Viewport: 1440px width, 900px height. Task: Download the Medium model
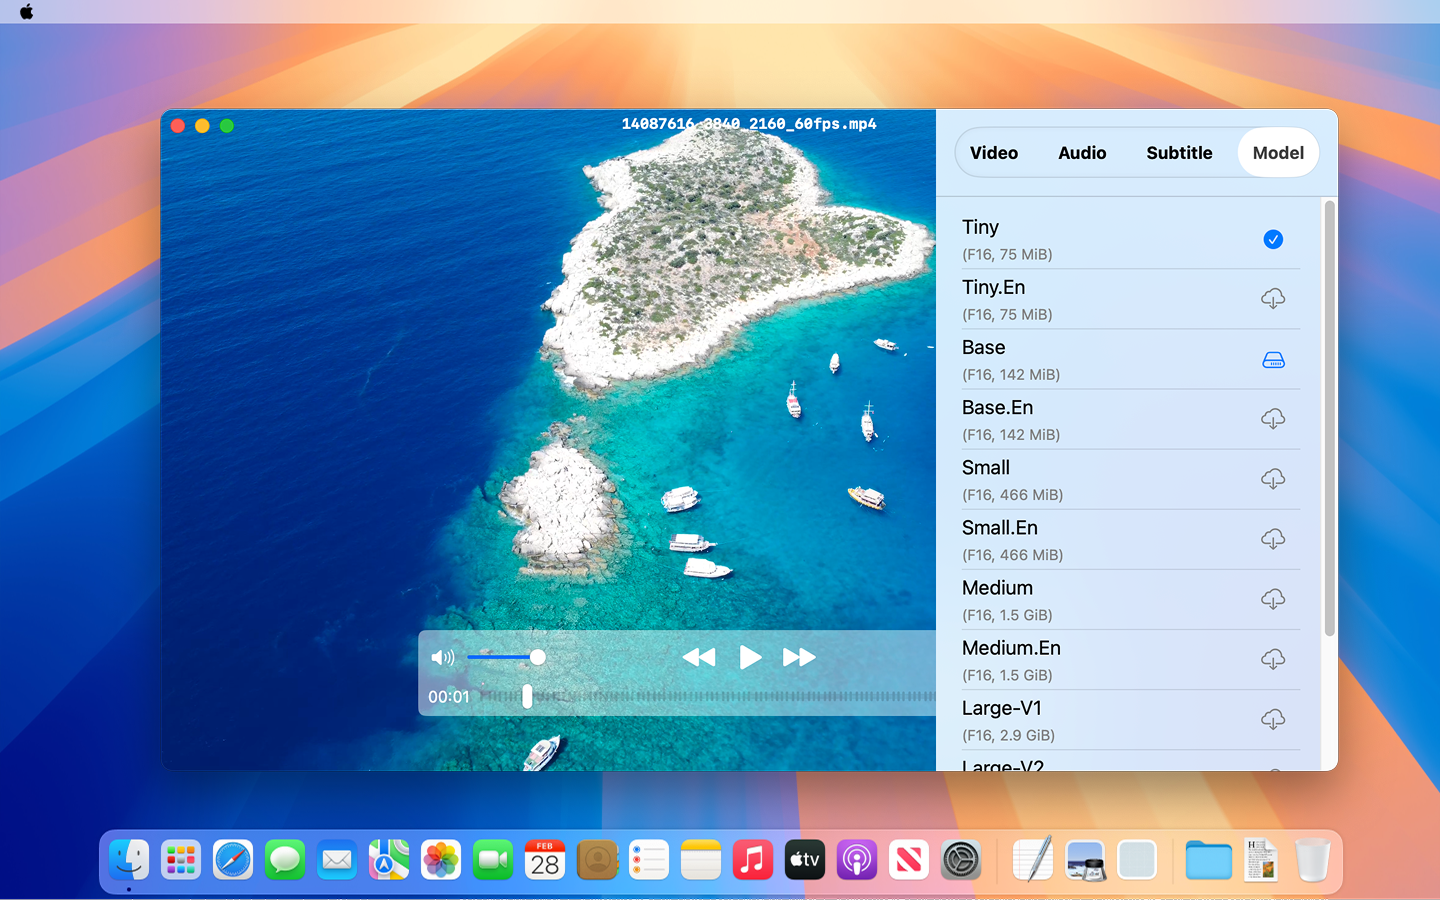pyautogui.click(x=1273, y=599)
